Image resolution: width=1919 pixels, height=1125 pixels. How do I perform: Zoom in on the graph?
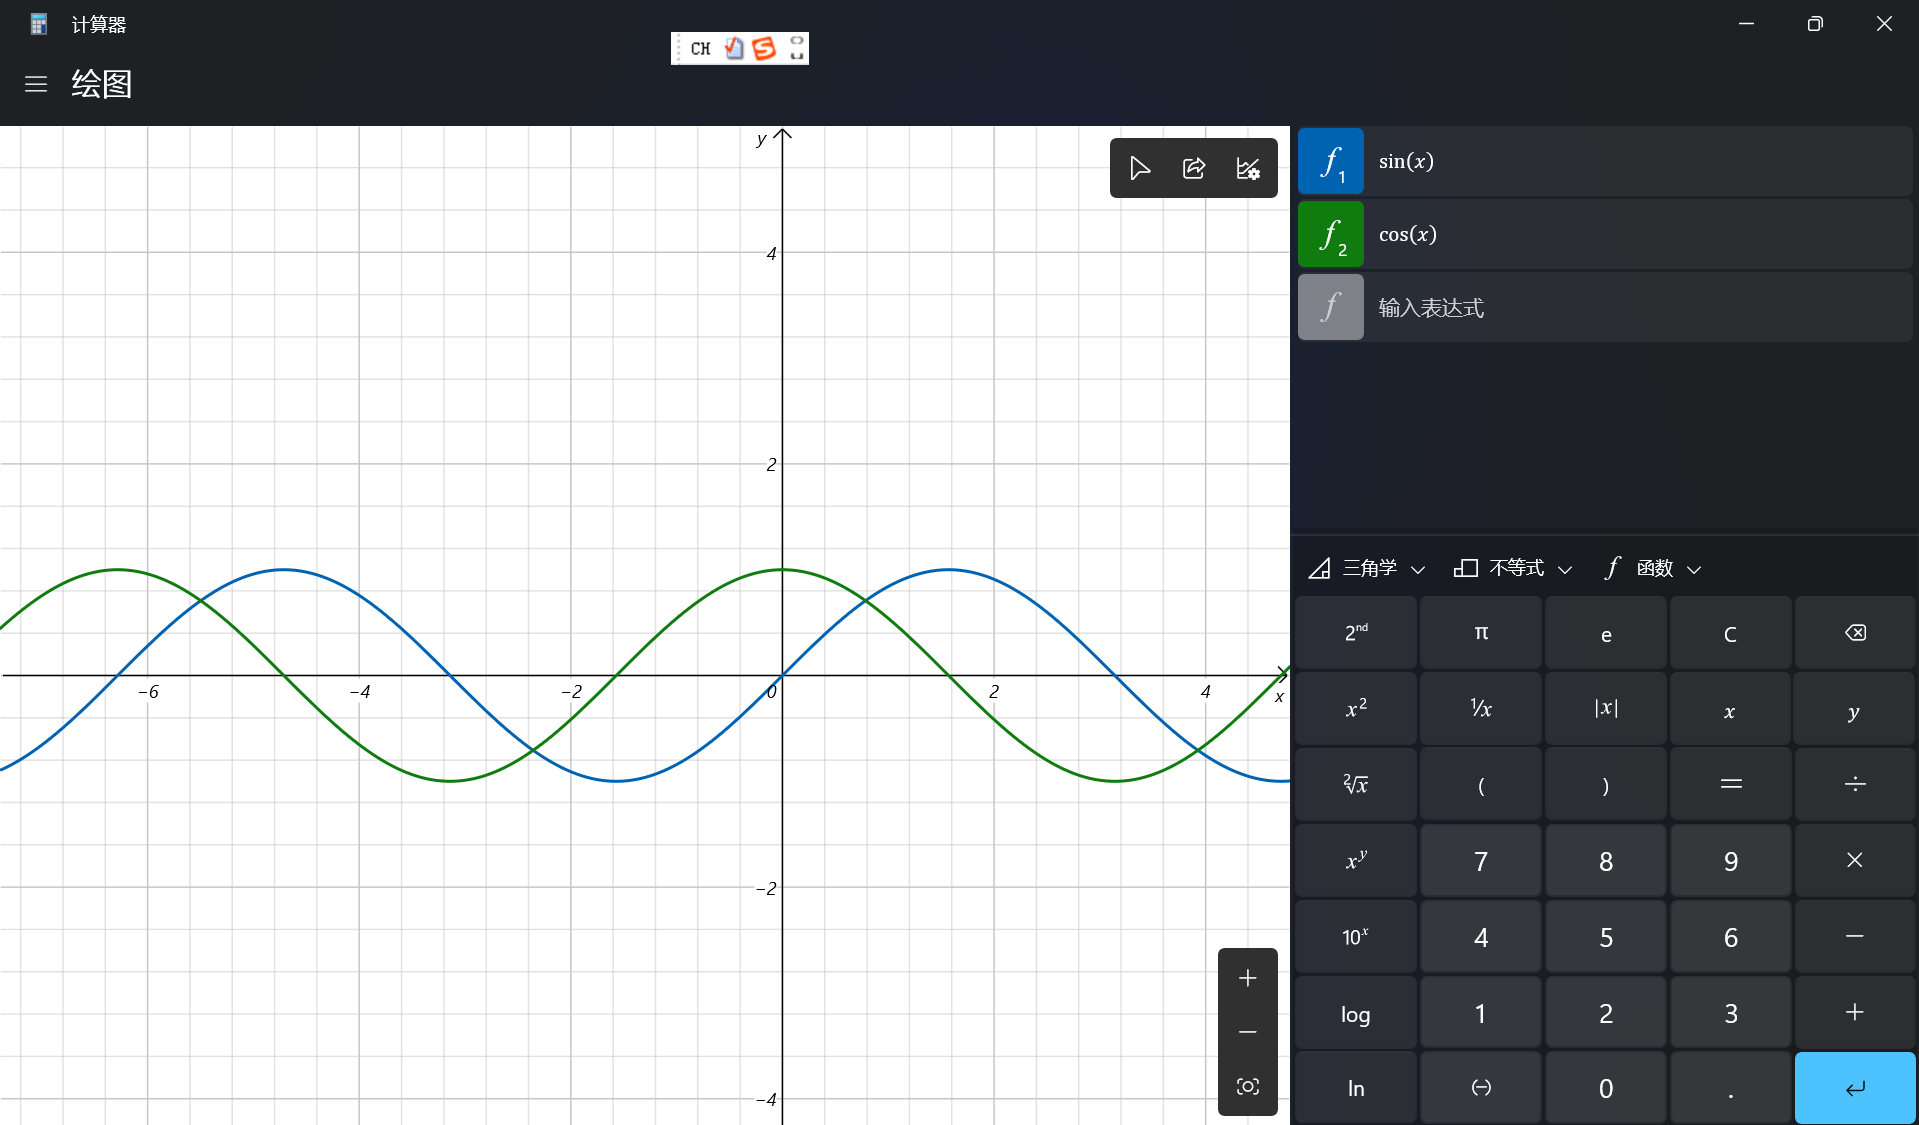1247,978
